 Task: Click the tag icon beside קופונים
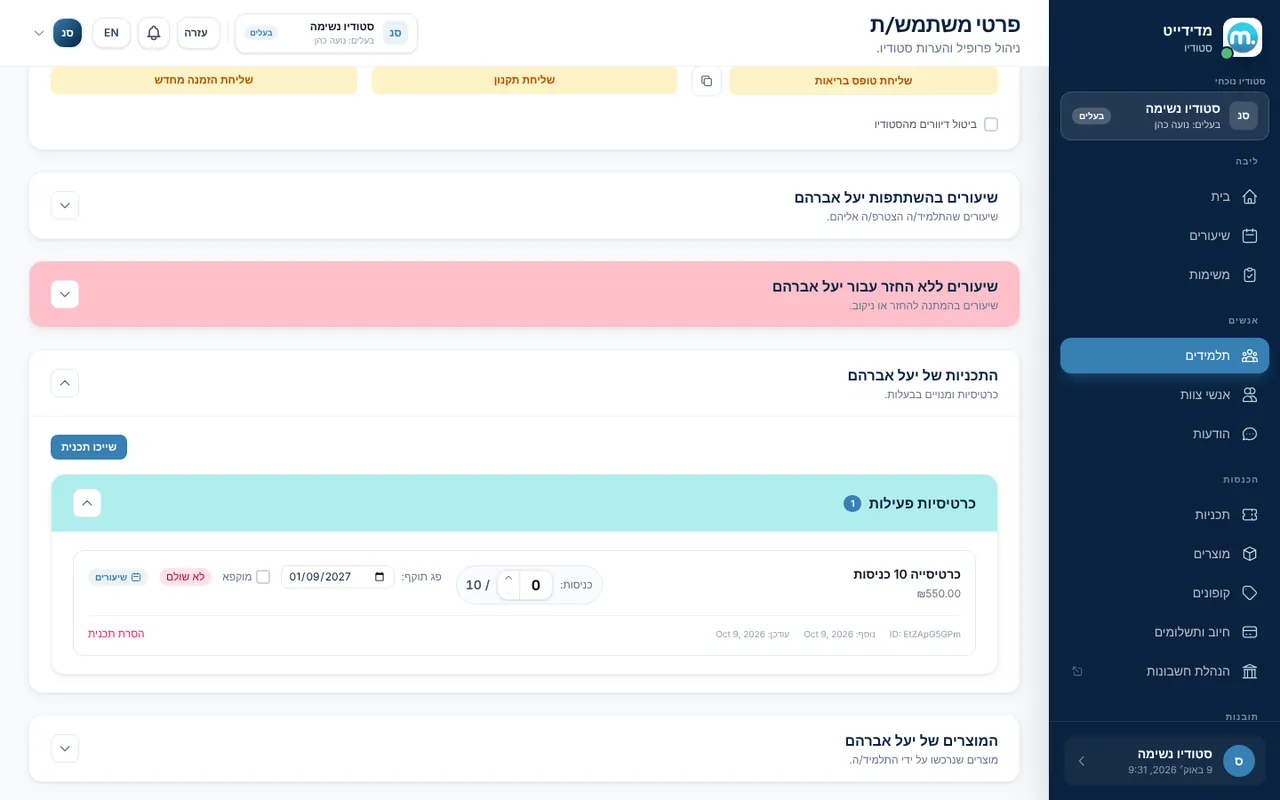[1249, 593]
